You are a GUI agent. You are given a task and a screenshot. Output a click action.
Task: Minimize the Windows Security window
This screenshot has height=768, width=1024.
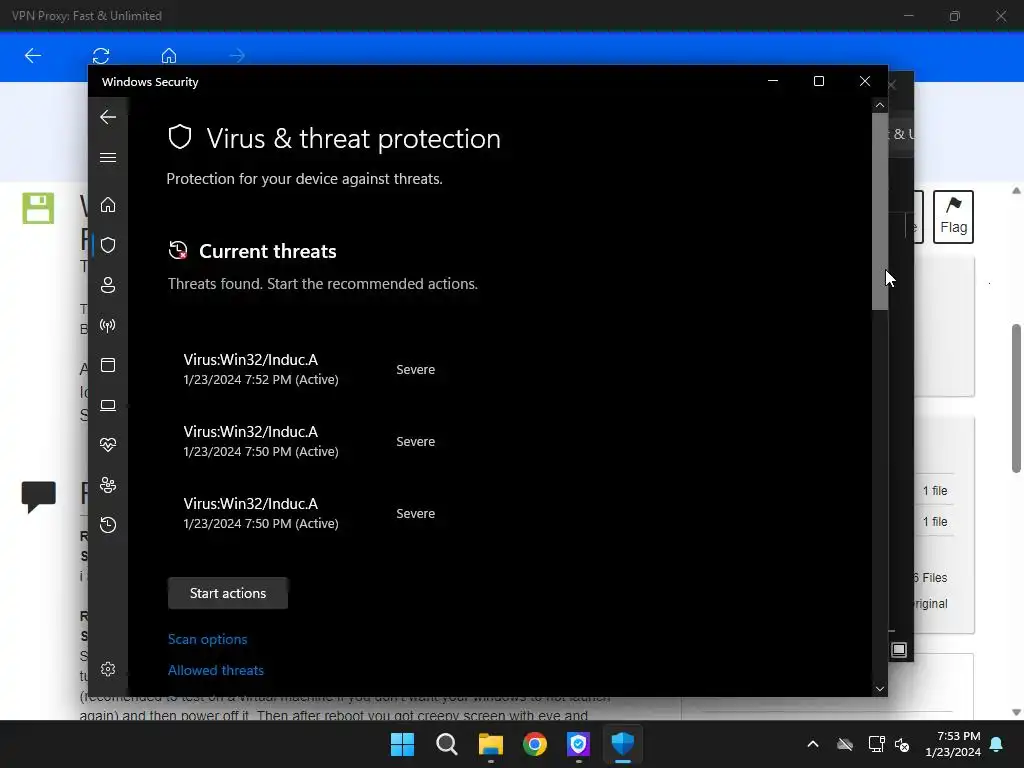point(773,81)
